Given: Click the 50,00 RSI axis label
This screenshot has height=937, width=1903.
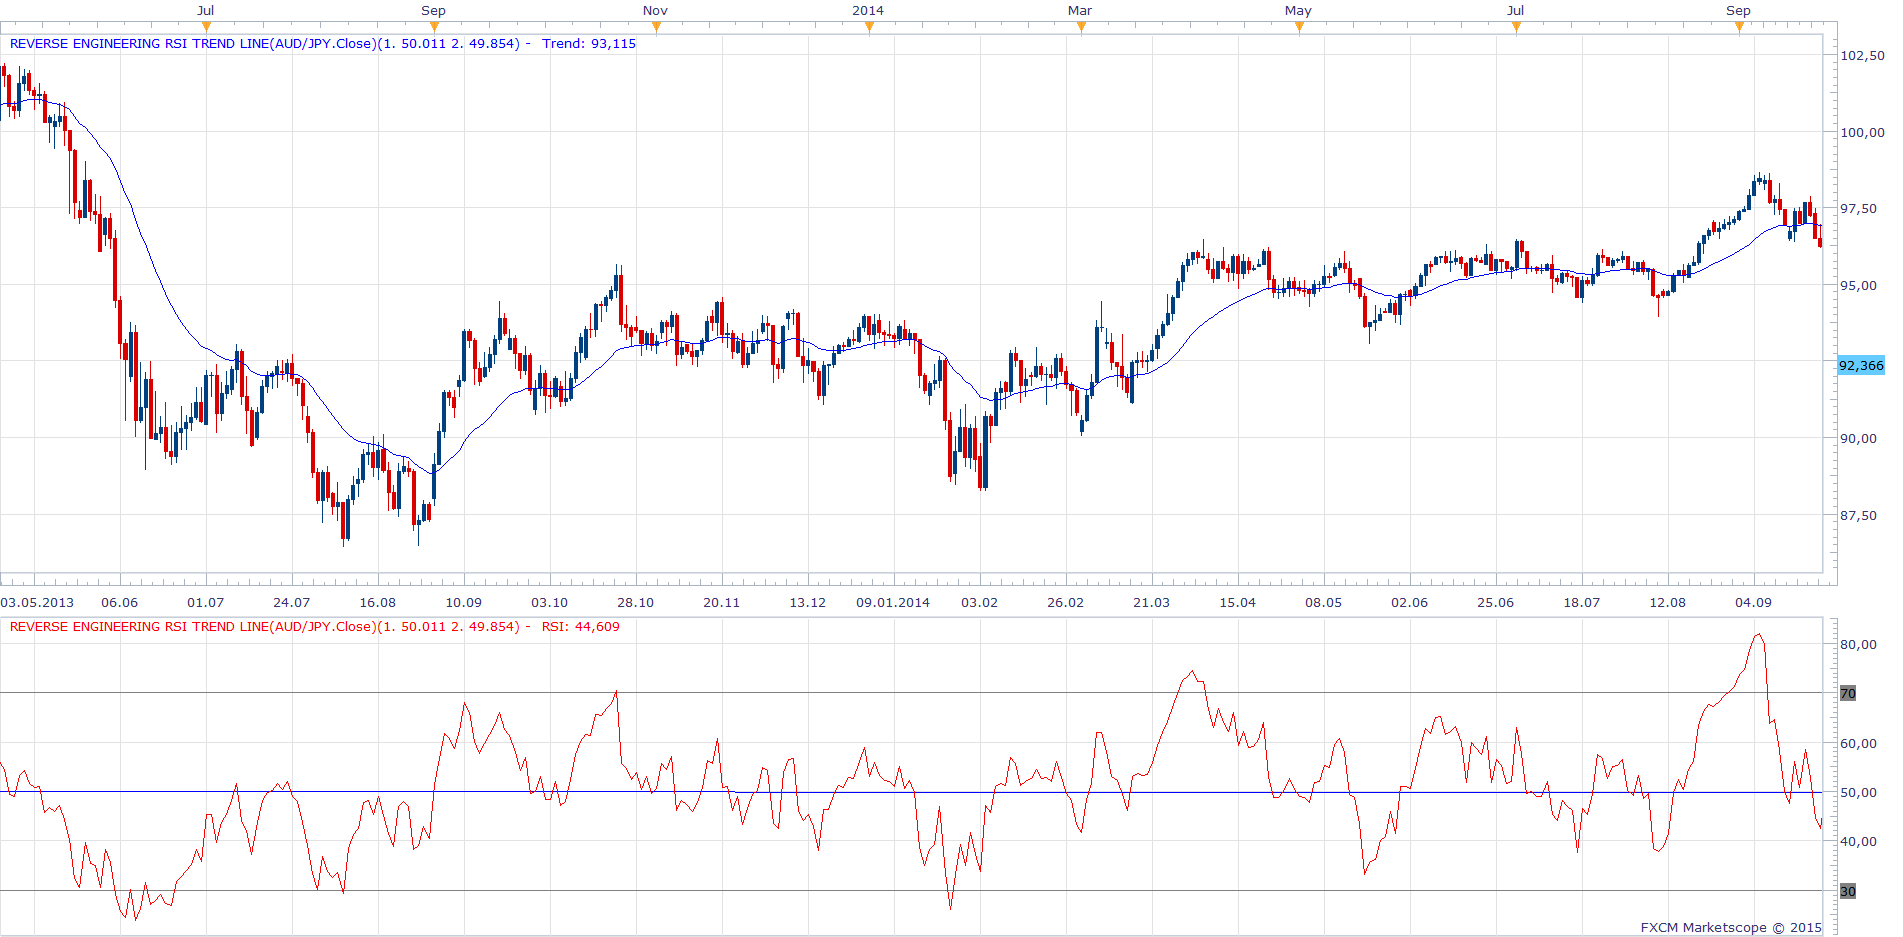Looking at the screenshot, I should point(1859,792).
